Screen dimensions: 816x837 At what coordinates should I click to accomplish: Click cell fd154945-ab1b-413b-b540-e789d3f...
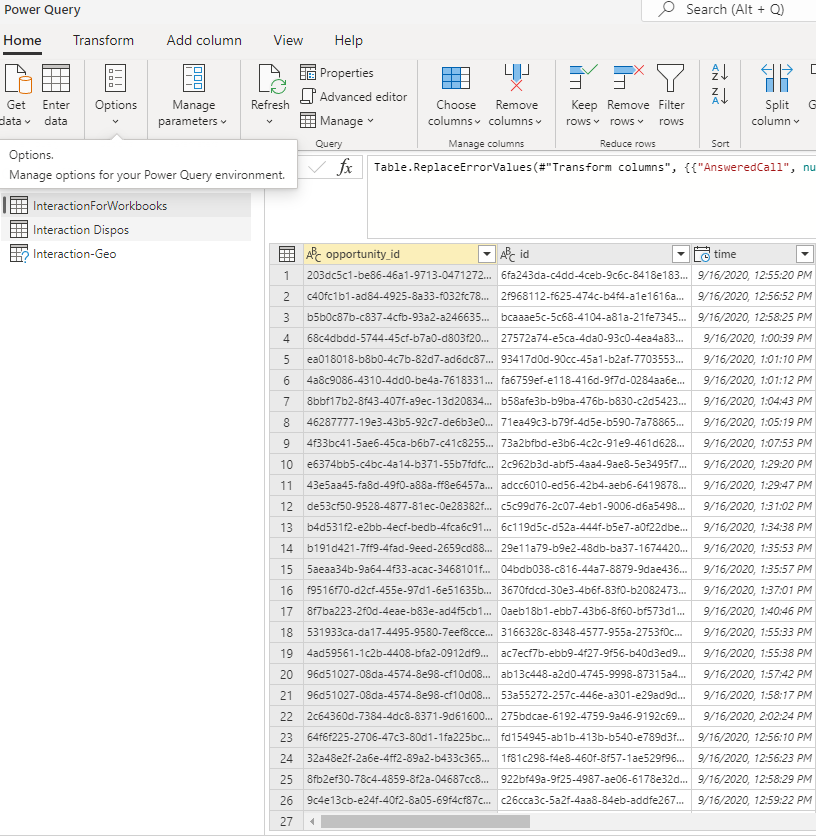click(594, 737)
